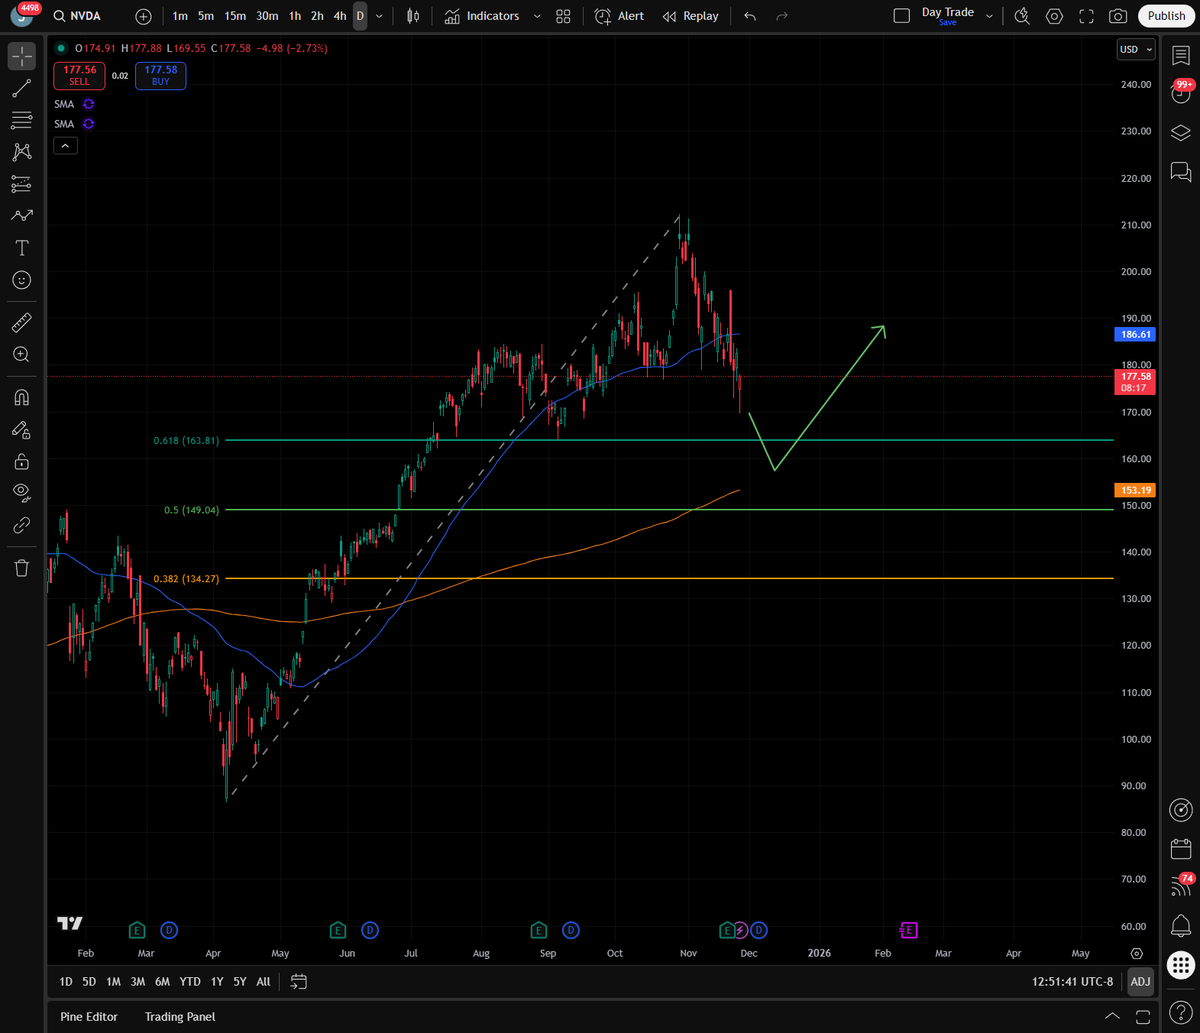Open the USD currency dropdown
The image size is (1200, 1033).
1136,49
